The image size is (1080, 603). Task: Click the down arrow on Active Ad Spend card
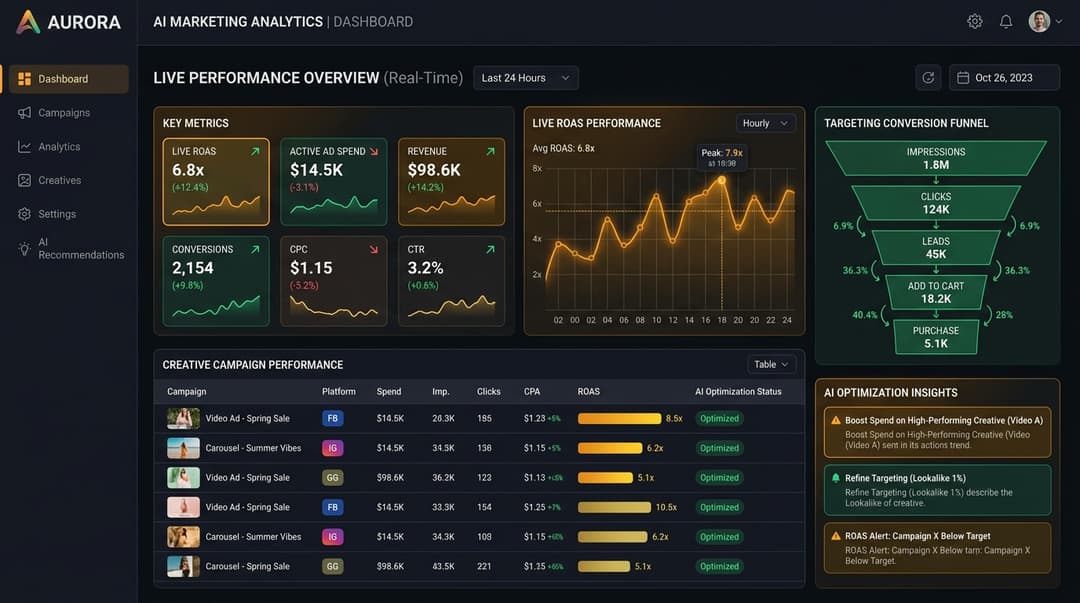(374, 152)
